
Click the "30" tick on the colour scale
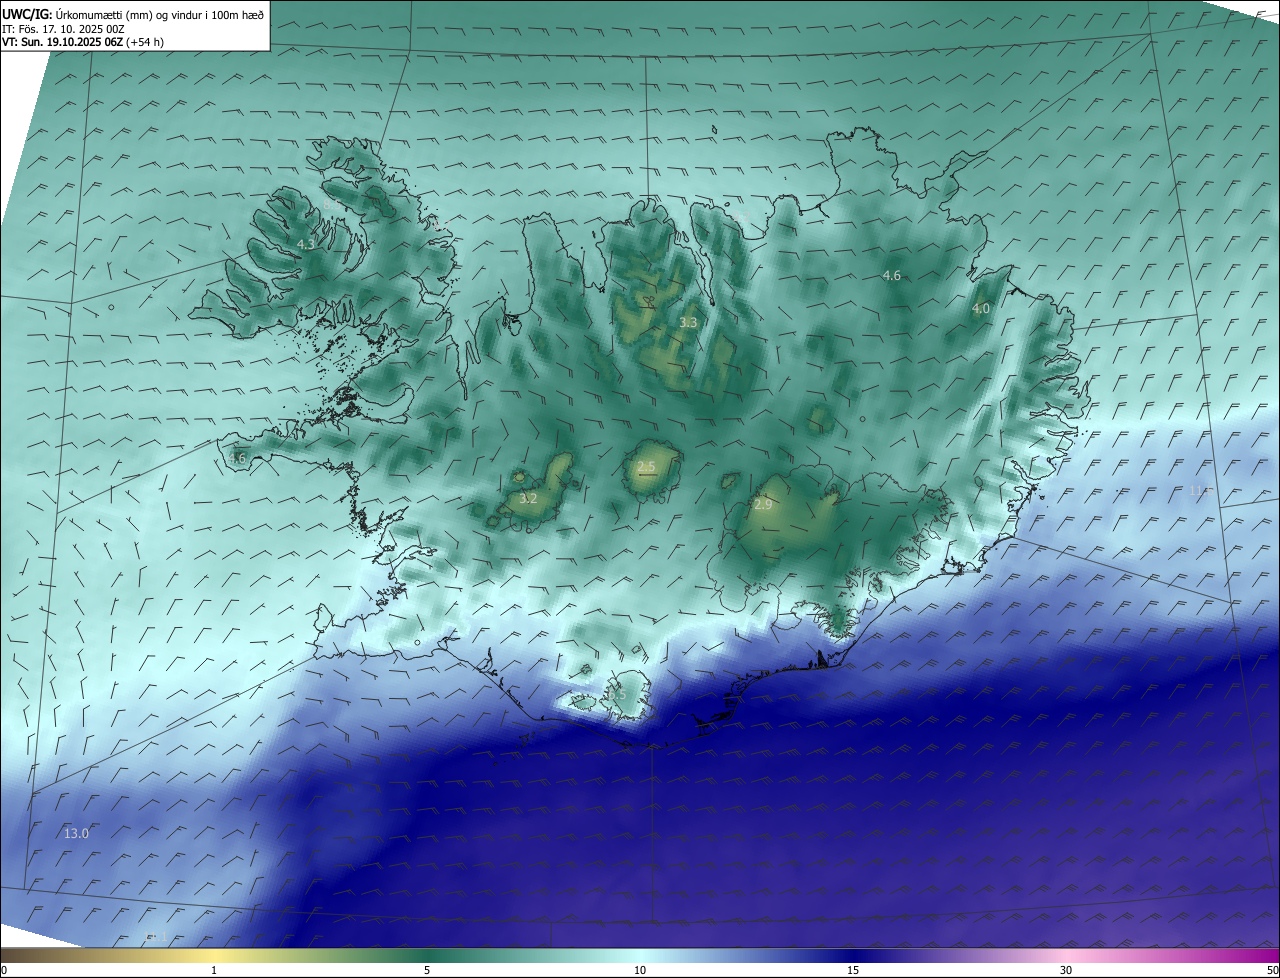pos(1066,970)
